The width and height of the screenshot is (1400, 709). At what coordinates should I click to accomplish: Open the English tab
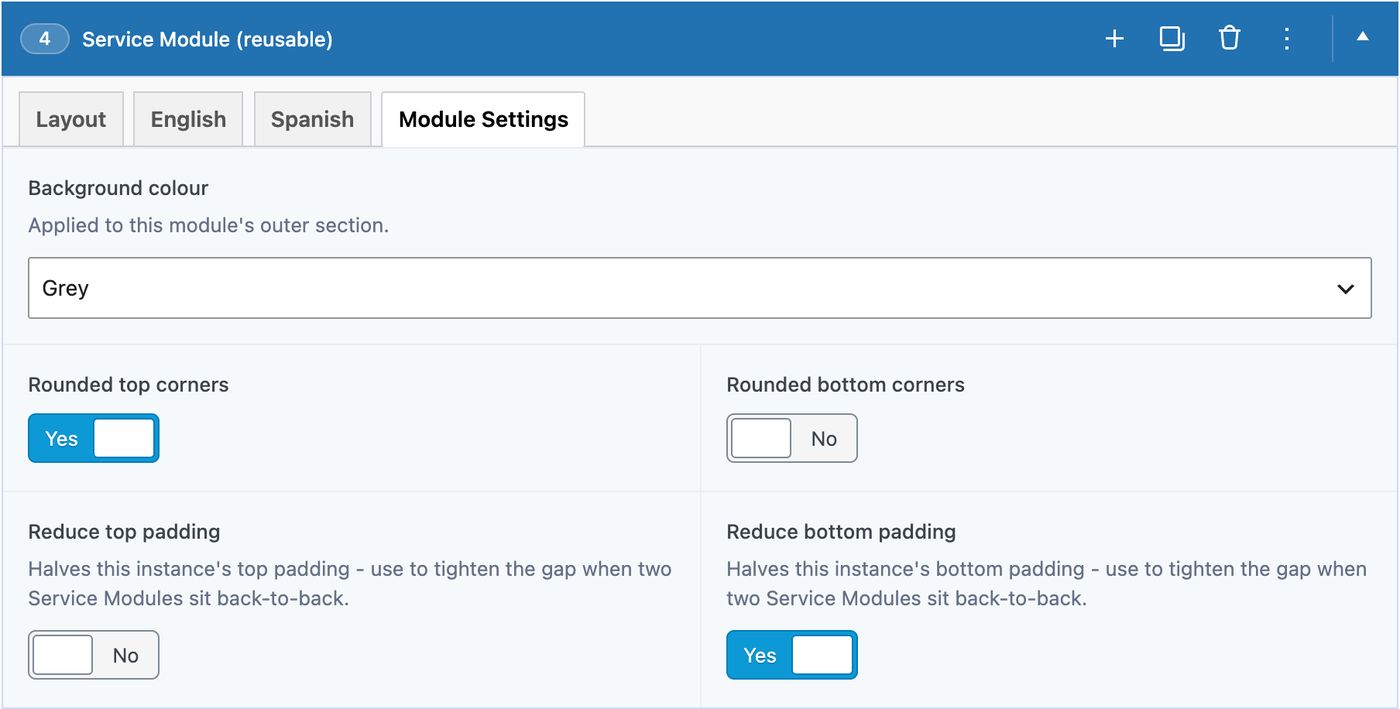(x=188, y=119)
